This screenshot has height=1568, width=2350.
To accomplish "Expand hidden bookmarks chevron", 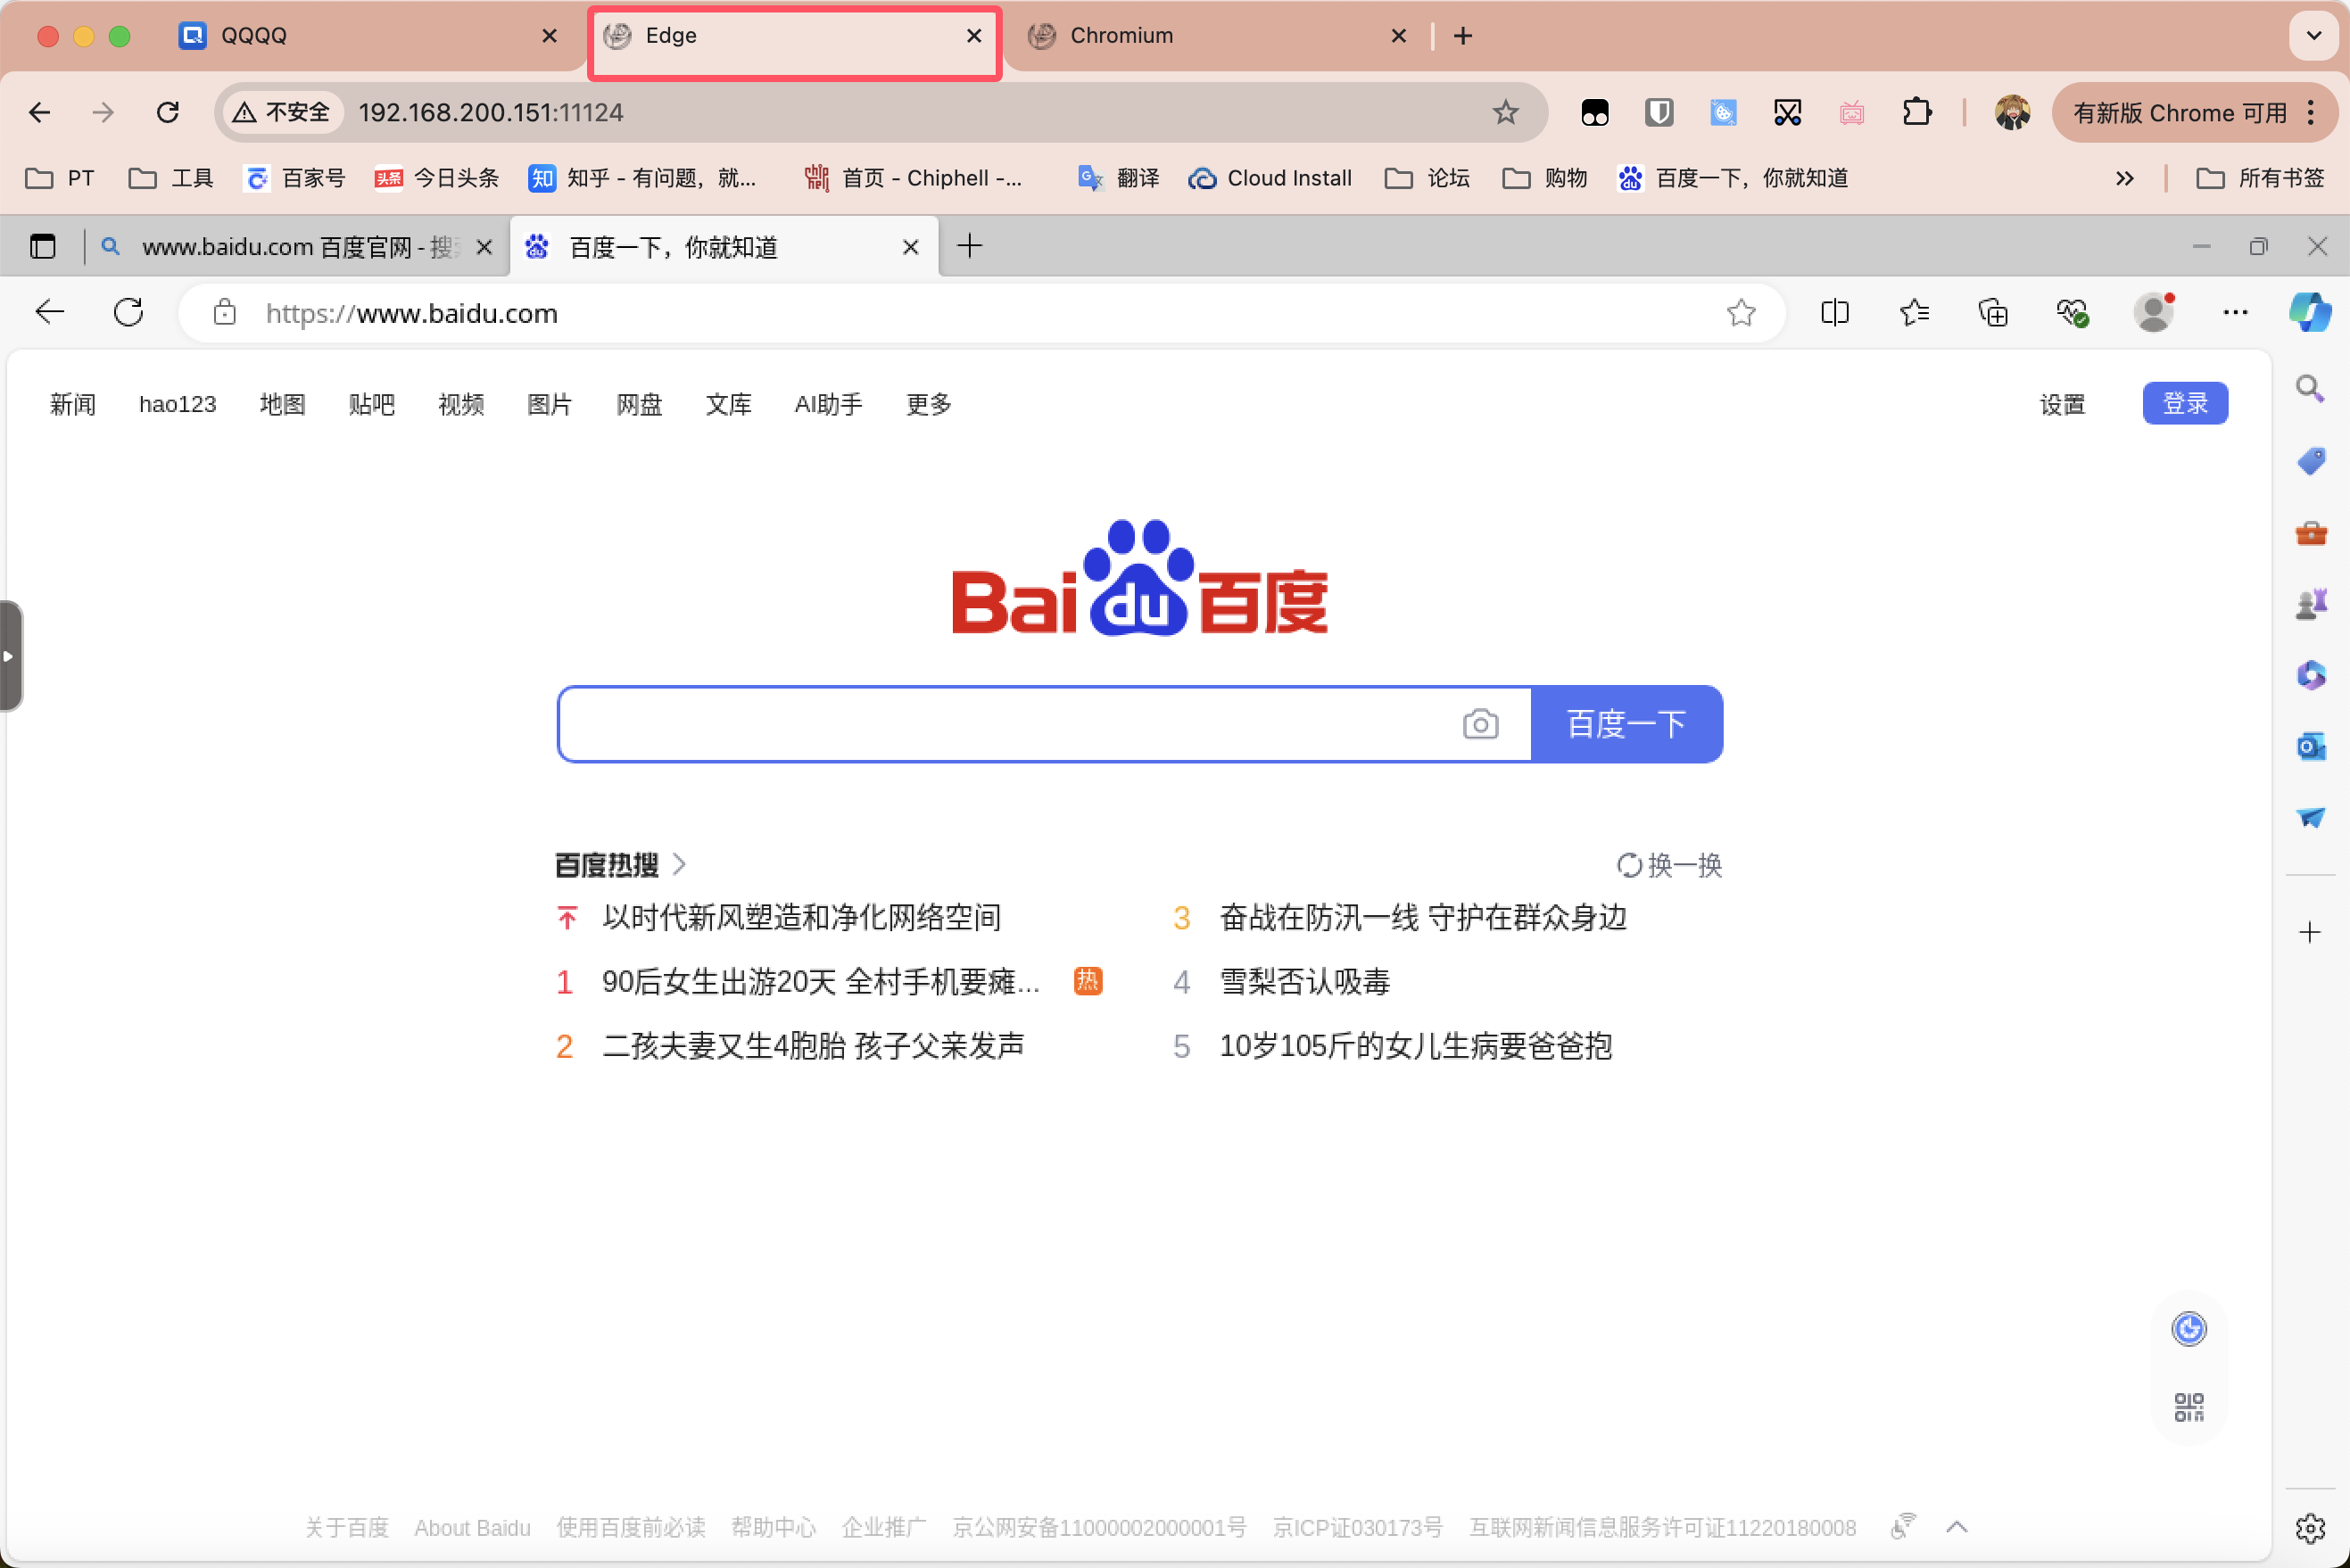I will 2124,178.
